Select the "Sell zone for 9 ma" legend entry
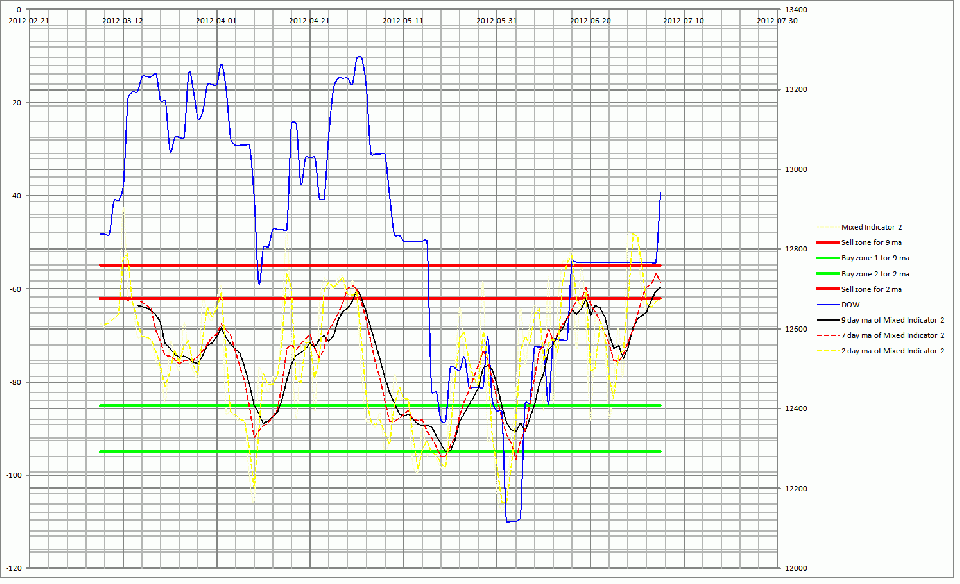 pyautogui.click(x=859, y=243)
